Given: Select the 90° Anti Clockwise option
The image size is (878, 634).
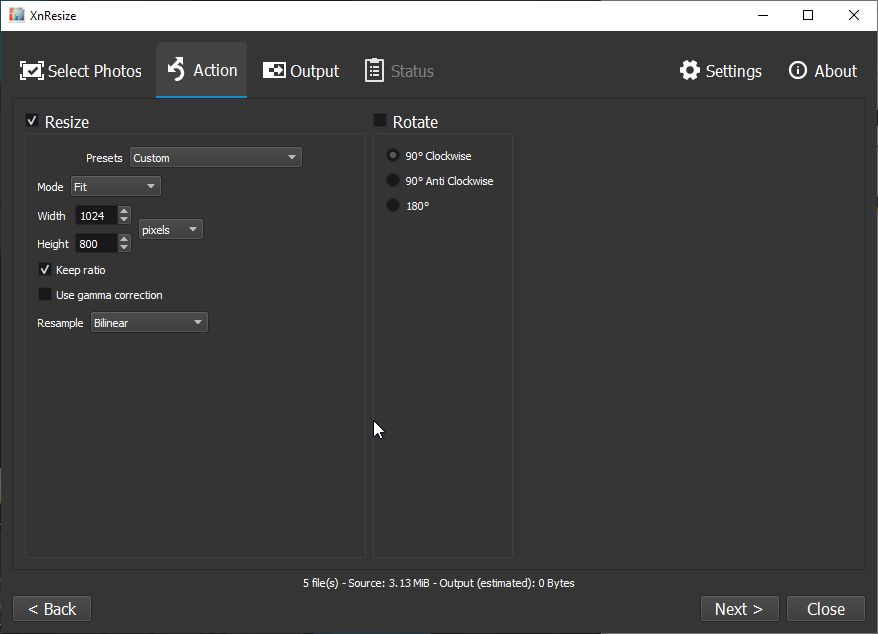Looking at the screenshot, I should pyautogui.click(x=393, y=181).
